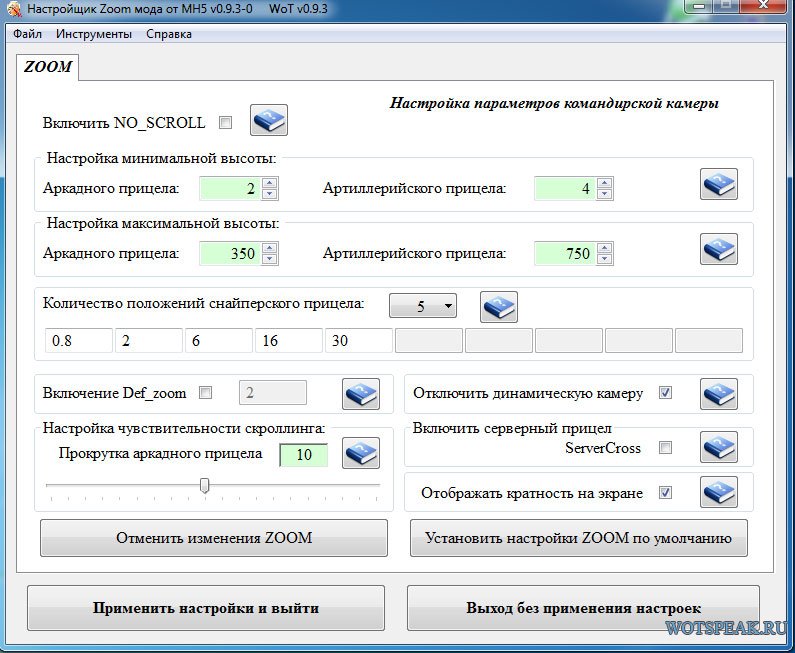The width and height of the screenshot is (795, 653).
Task: Toggle the Def_zoom checkbox
Action: 206,393
